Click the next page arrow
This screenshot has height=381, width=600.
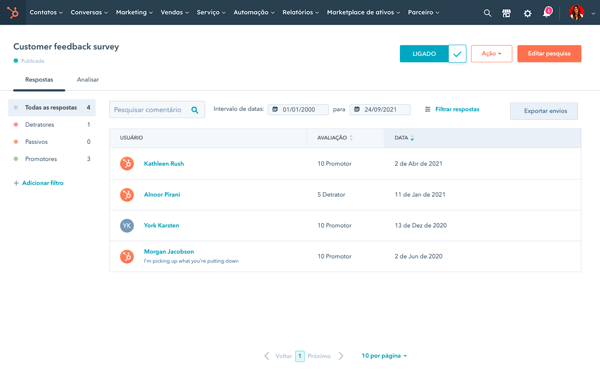(x=341, y=356)
